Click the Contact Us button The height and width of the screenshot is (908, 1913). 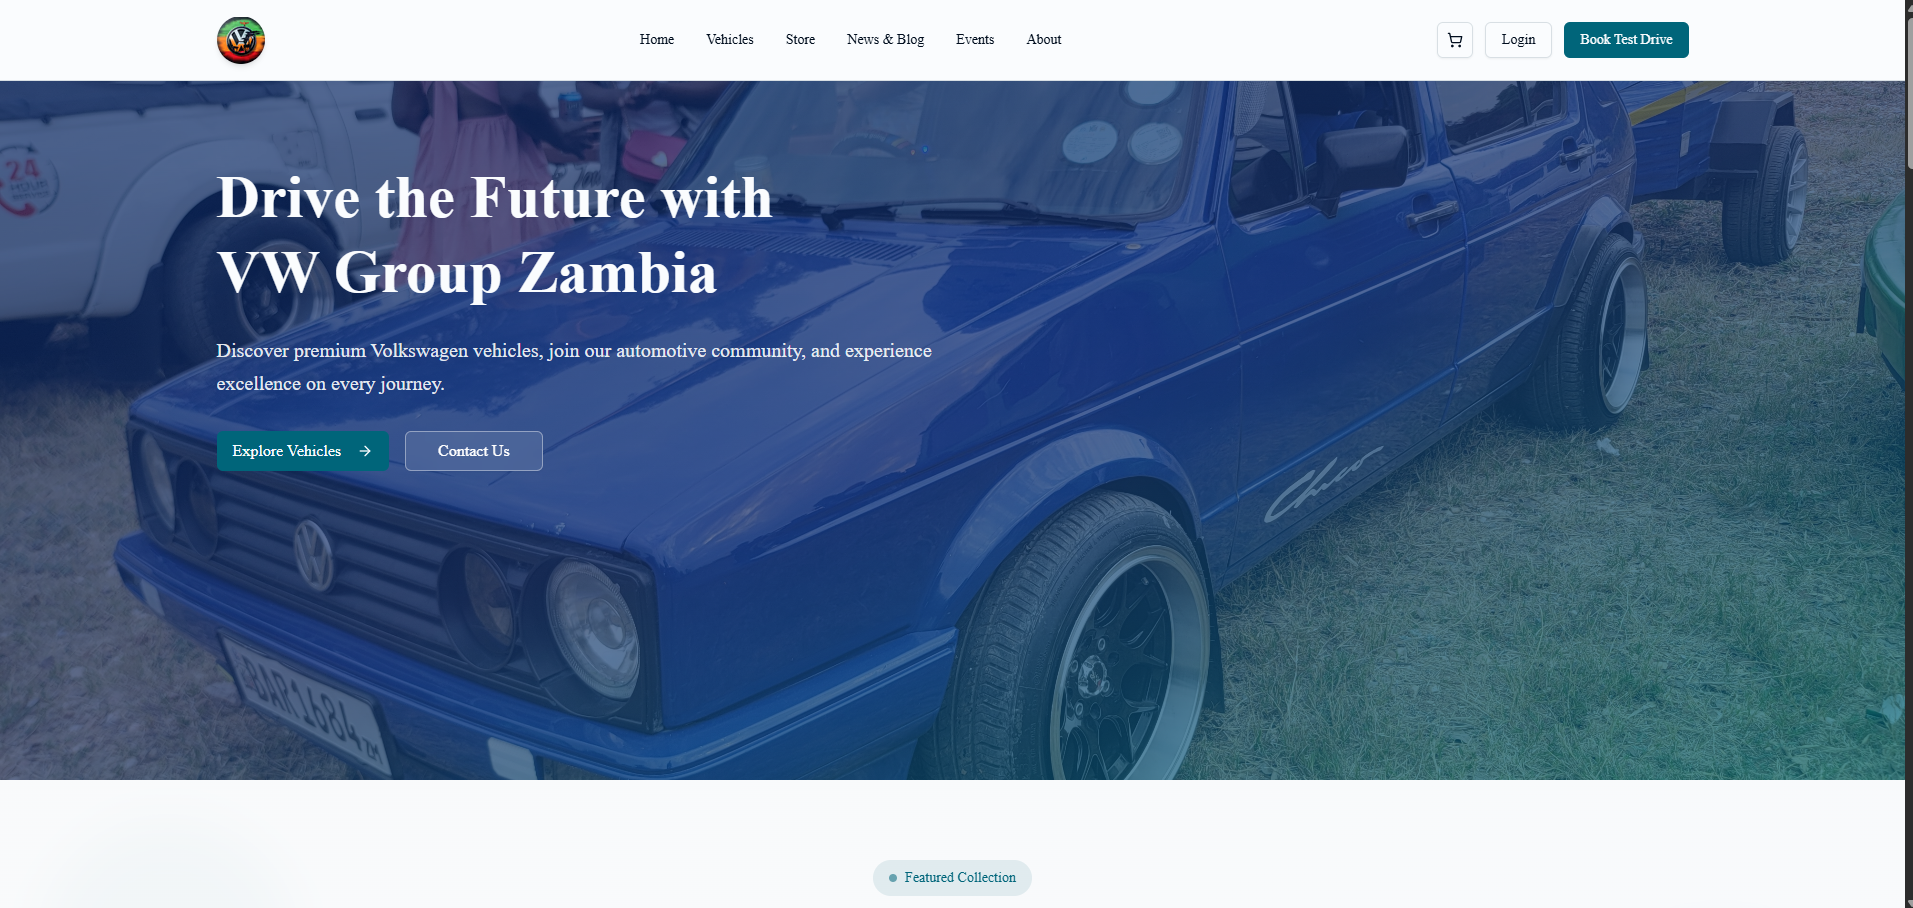(474, 451)
